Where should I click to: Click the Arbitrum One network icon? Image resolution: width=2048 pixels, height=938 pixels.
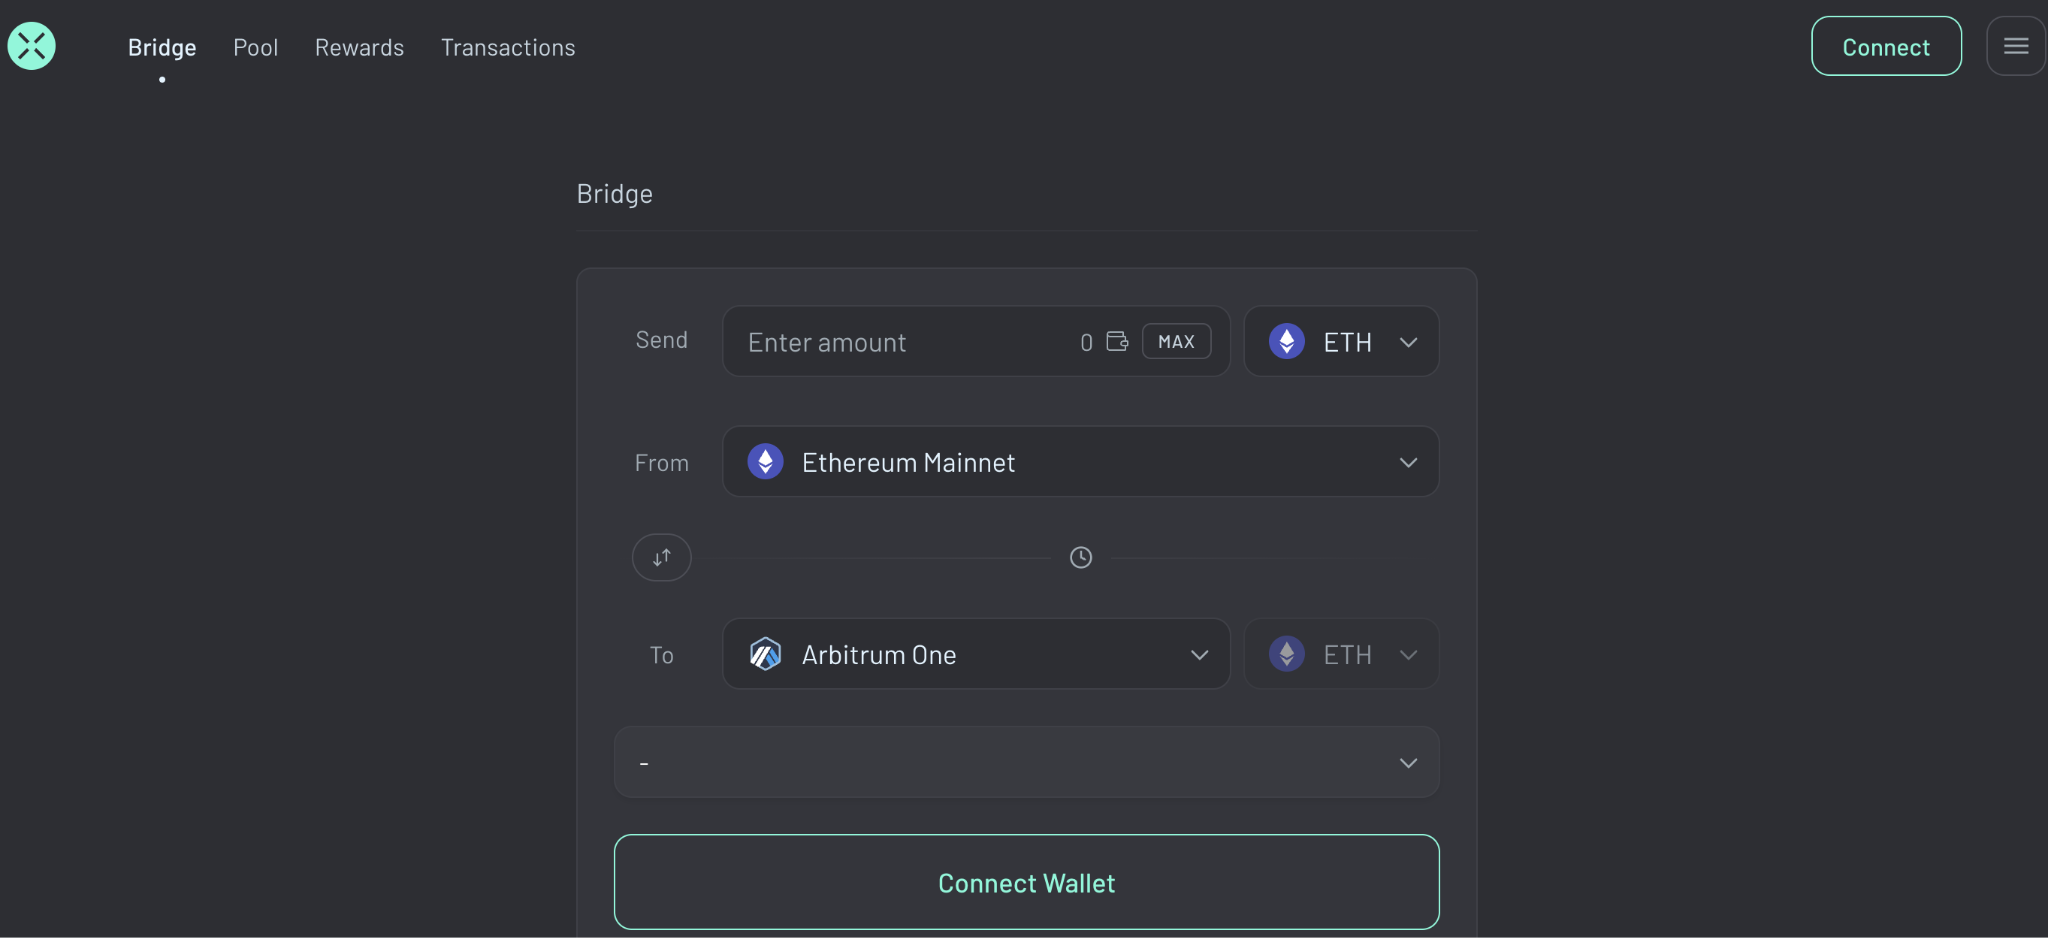click(766, 655)
